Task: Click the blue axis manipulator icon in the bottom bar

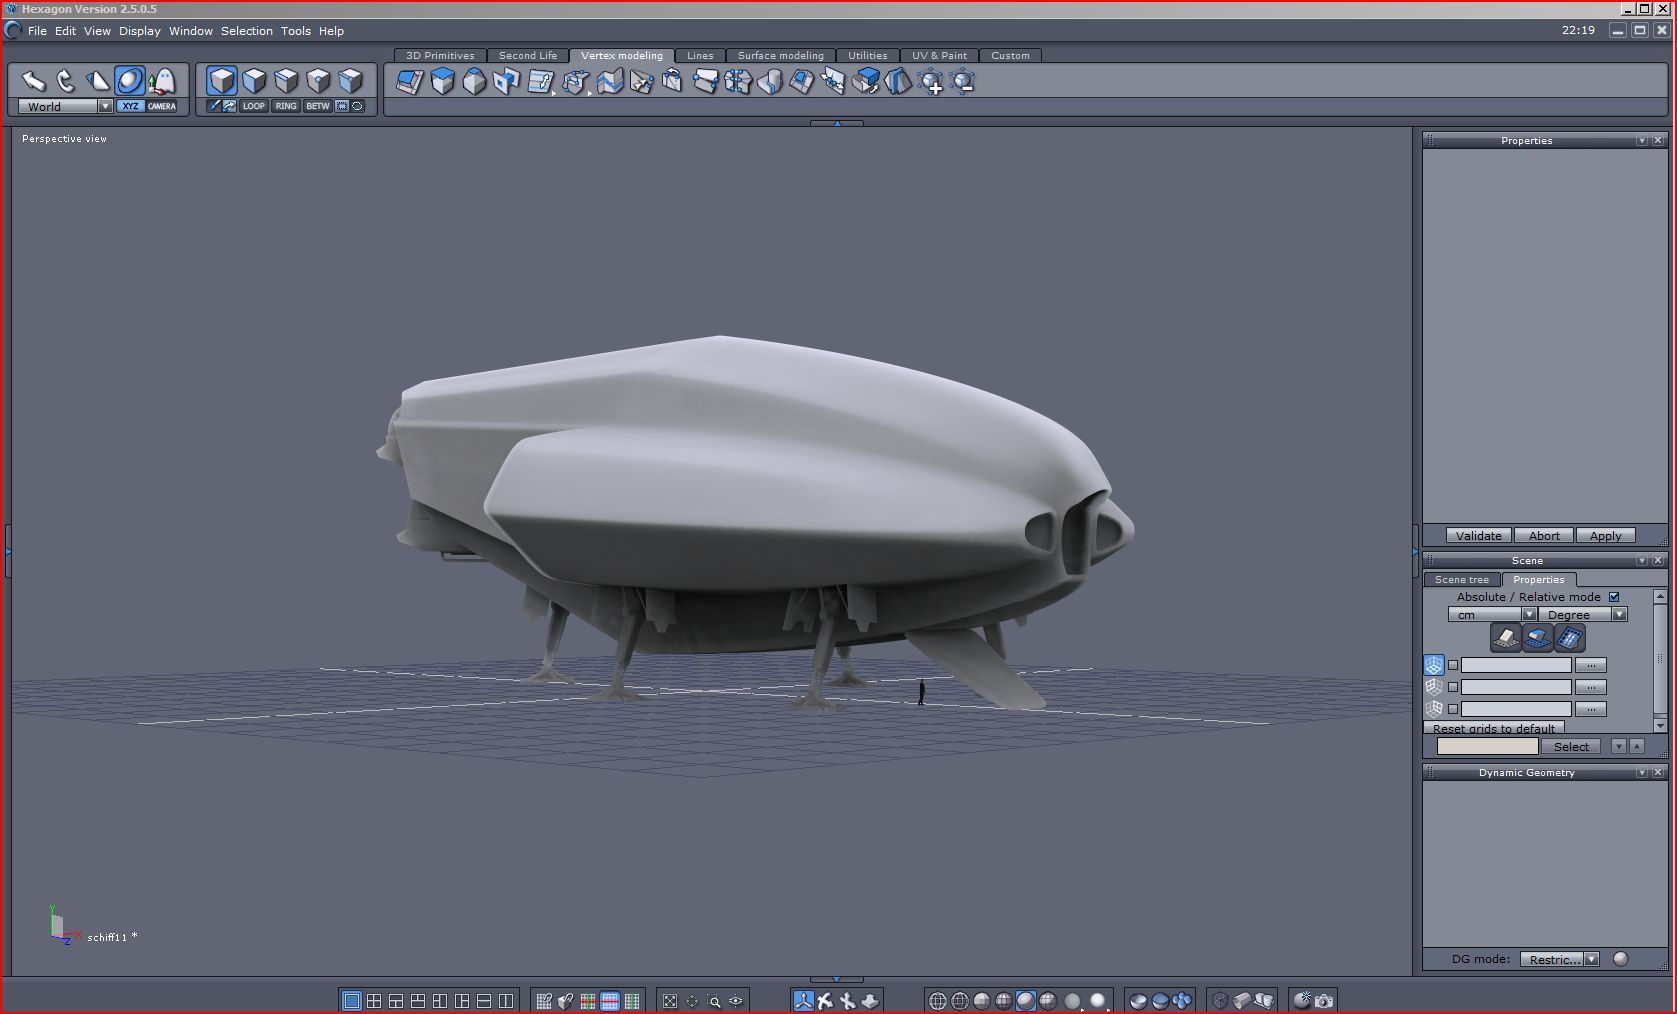Action: 804,1000
